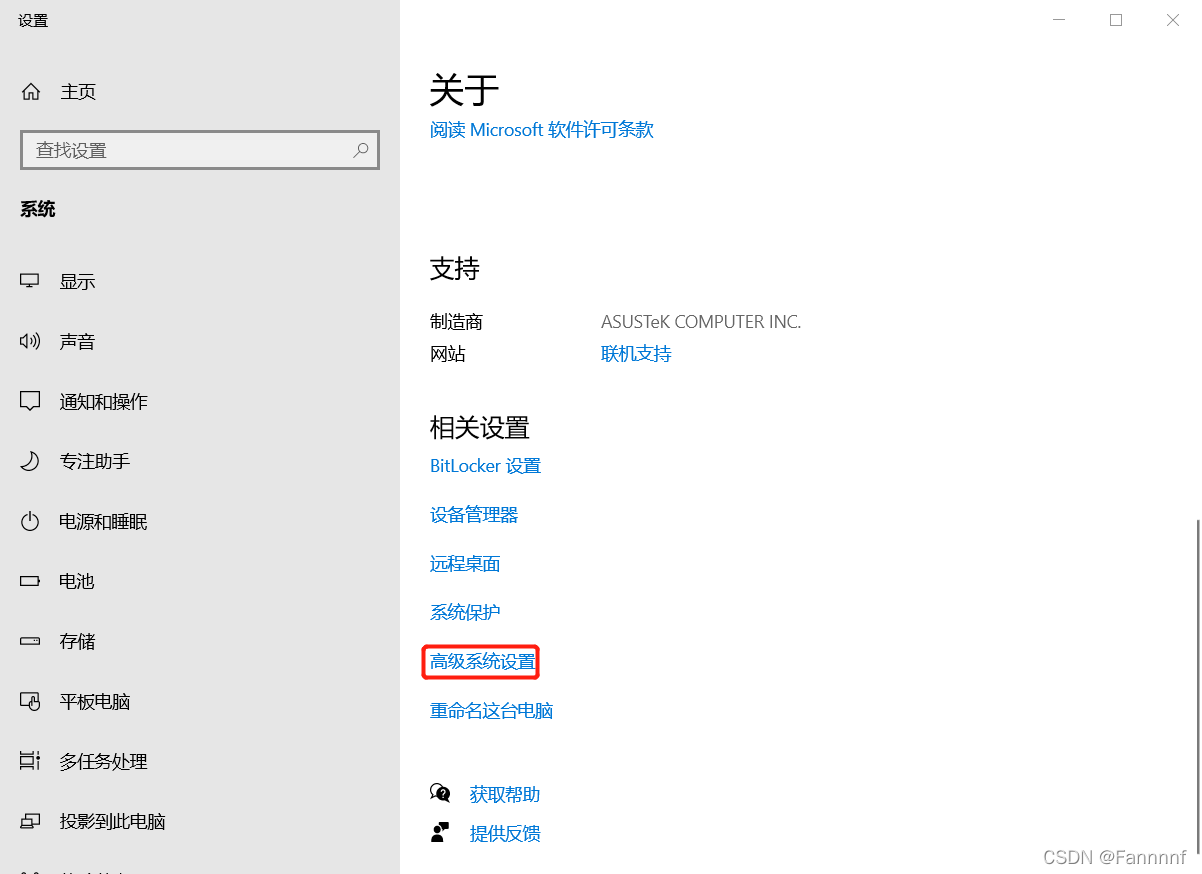Screen dimensions: 1202x874
Task: Click the 关于 page title
Action: [464, 90]
